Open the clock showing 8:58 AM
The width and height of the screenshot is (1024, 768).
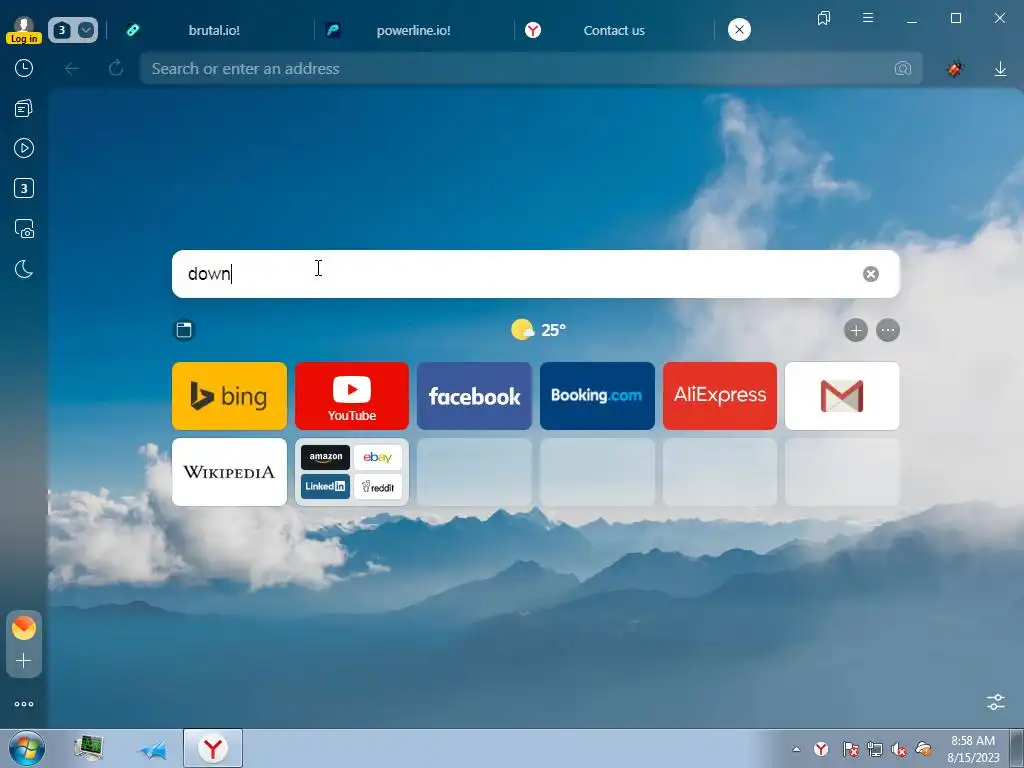[x=973, y=749]
